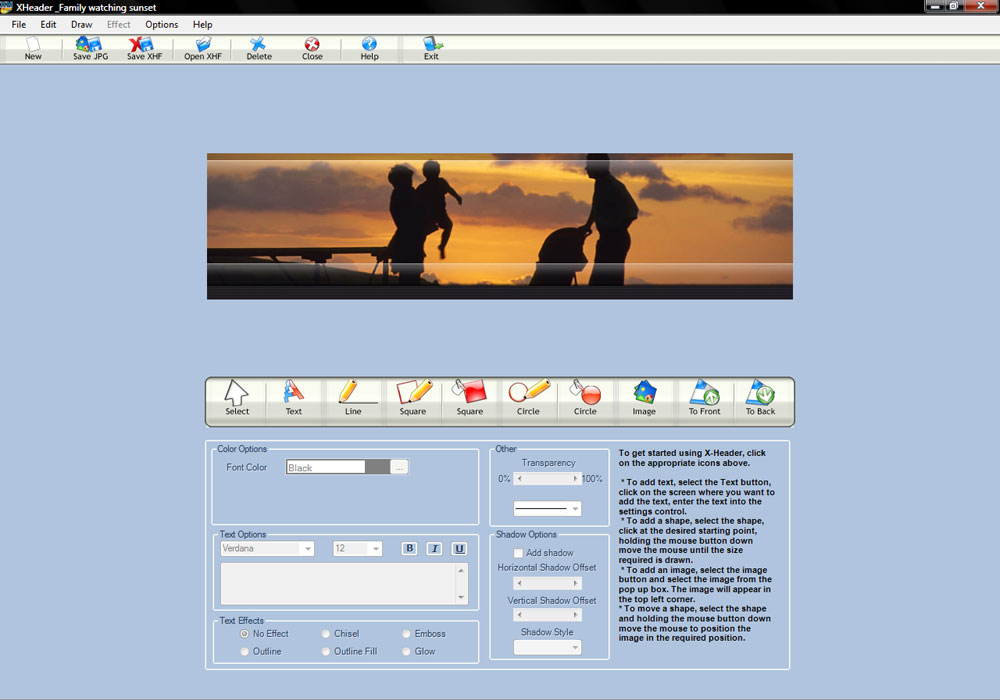Click the Font Color browse button

click(399, 467)
